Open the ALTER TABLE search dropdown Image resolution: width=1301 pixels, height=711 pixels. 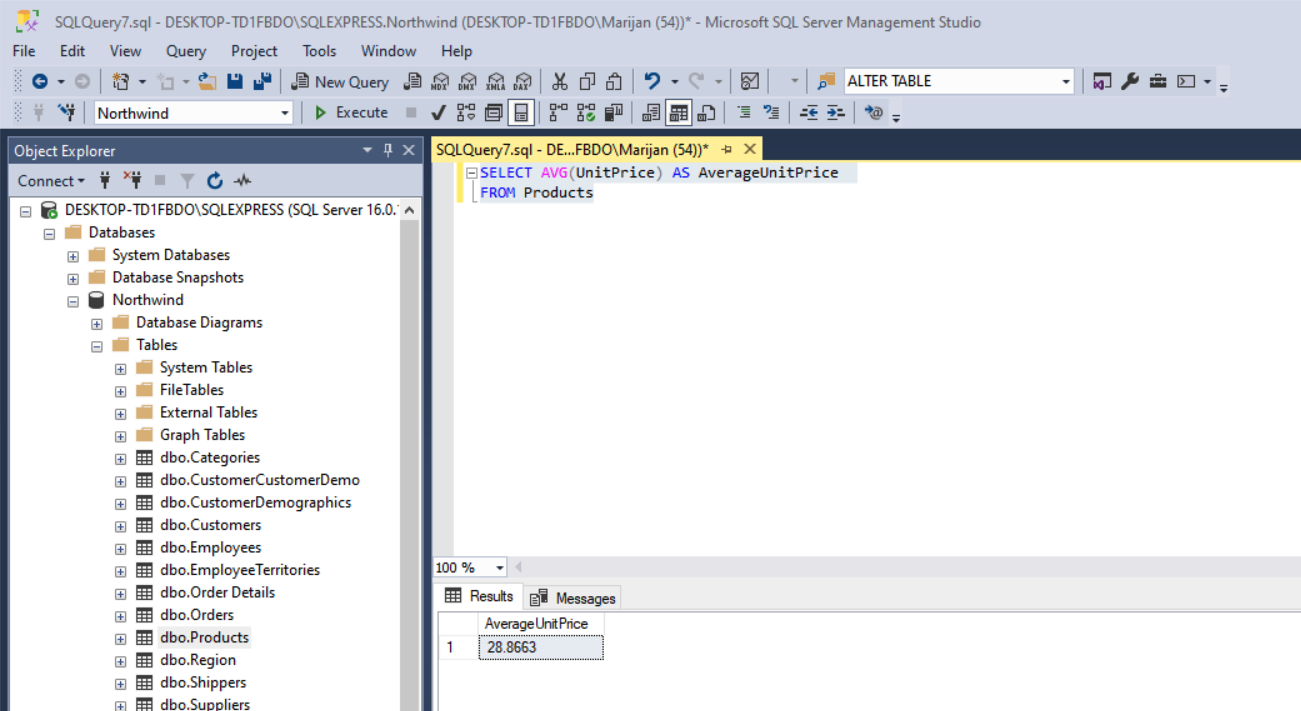pyautogui.click(x=1066, y=82)
